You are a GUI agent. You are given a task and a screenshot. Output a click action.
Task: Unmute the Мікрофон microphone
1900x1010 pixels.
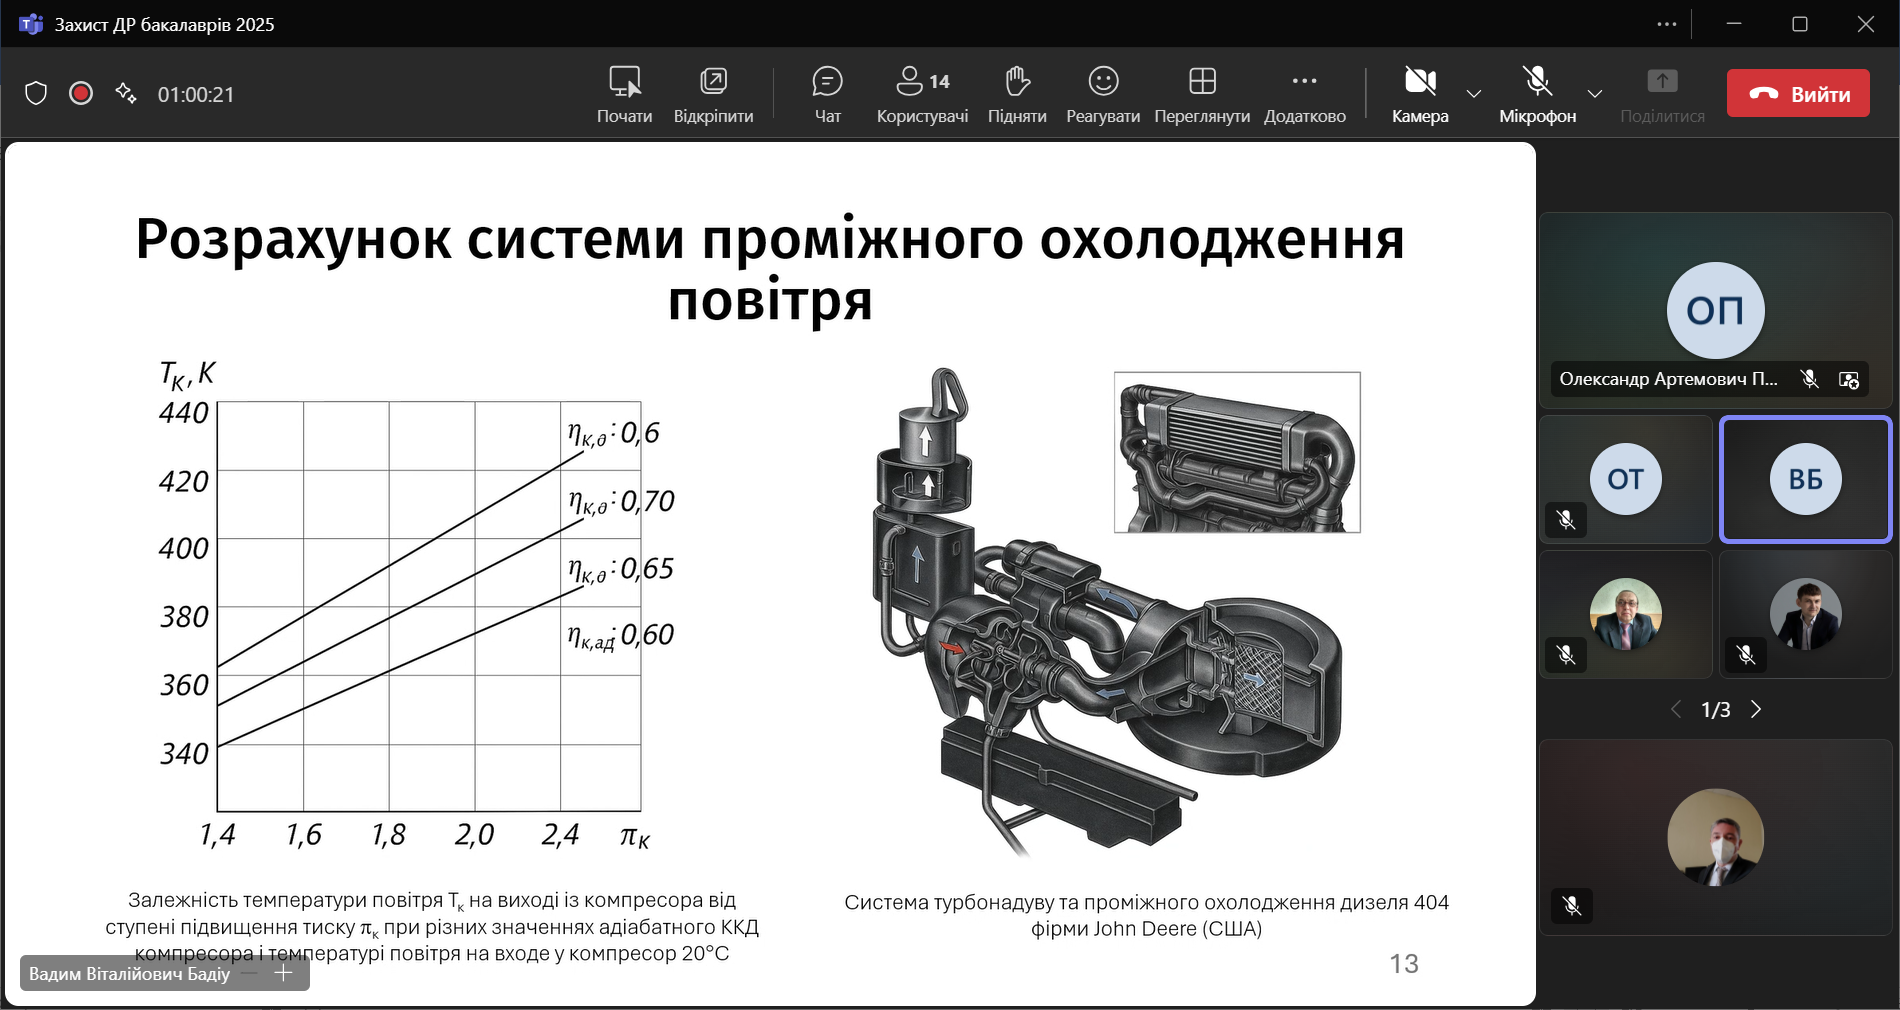[1537, 94]
